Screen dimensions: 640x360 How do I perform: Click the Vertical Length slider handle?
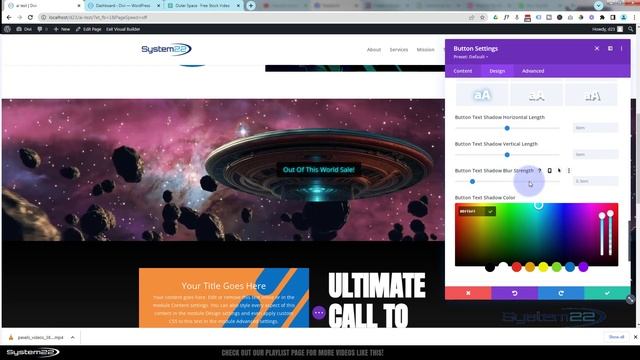[507, 155]
